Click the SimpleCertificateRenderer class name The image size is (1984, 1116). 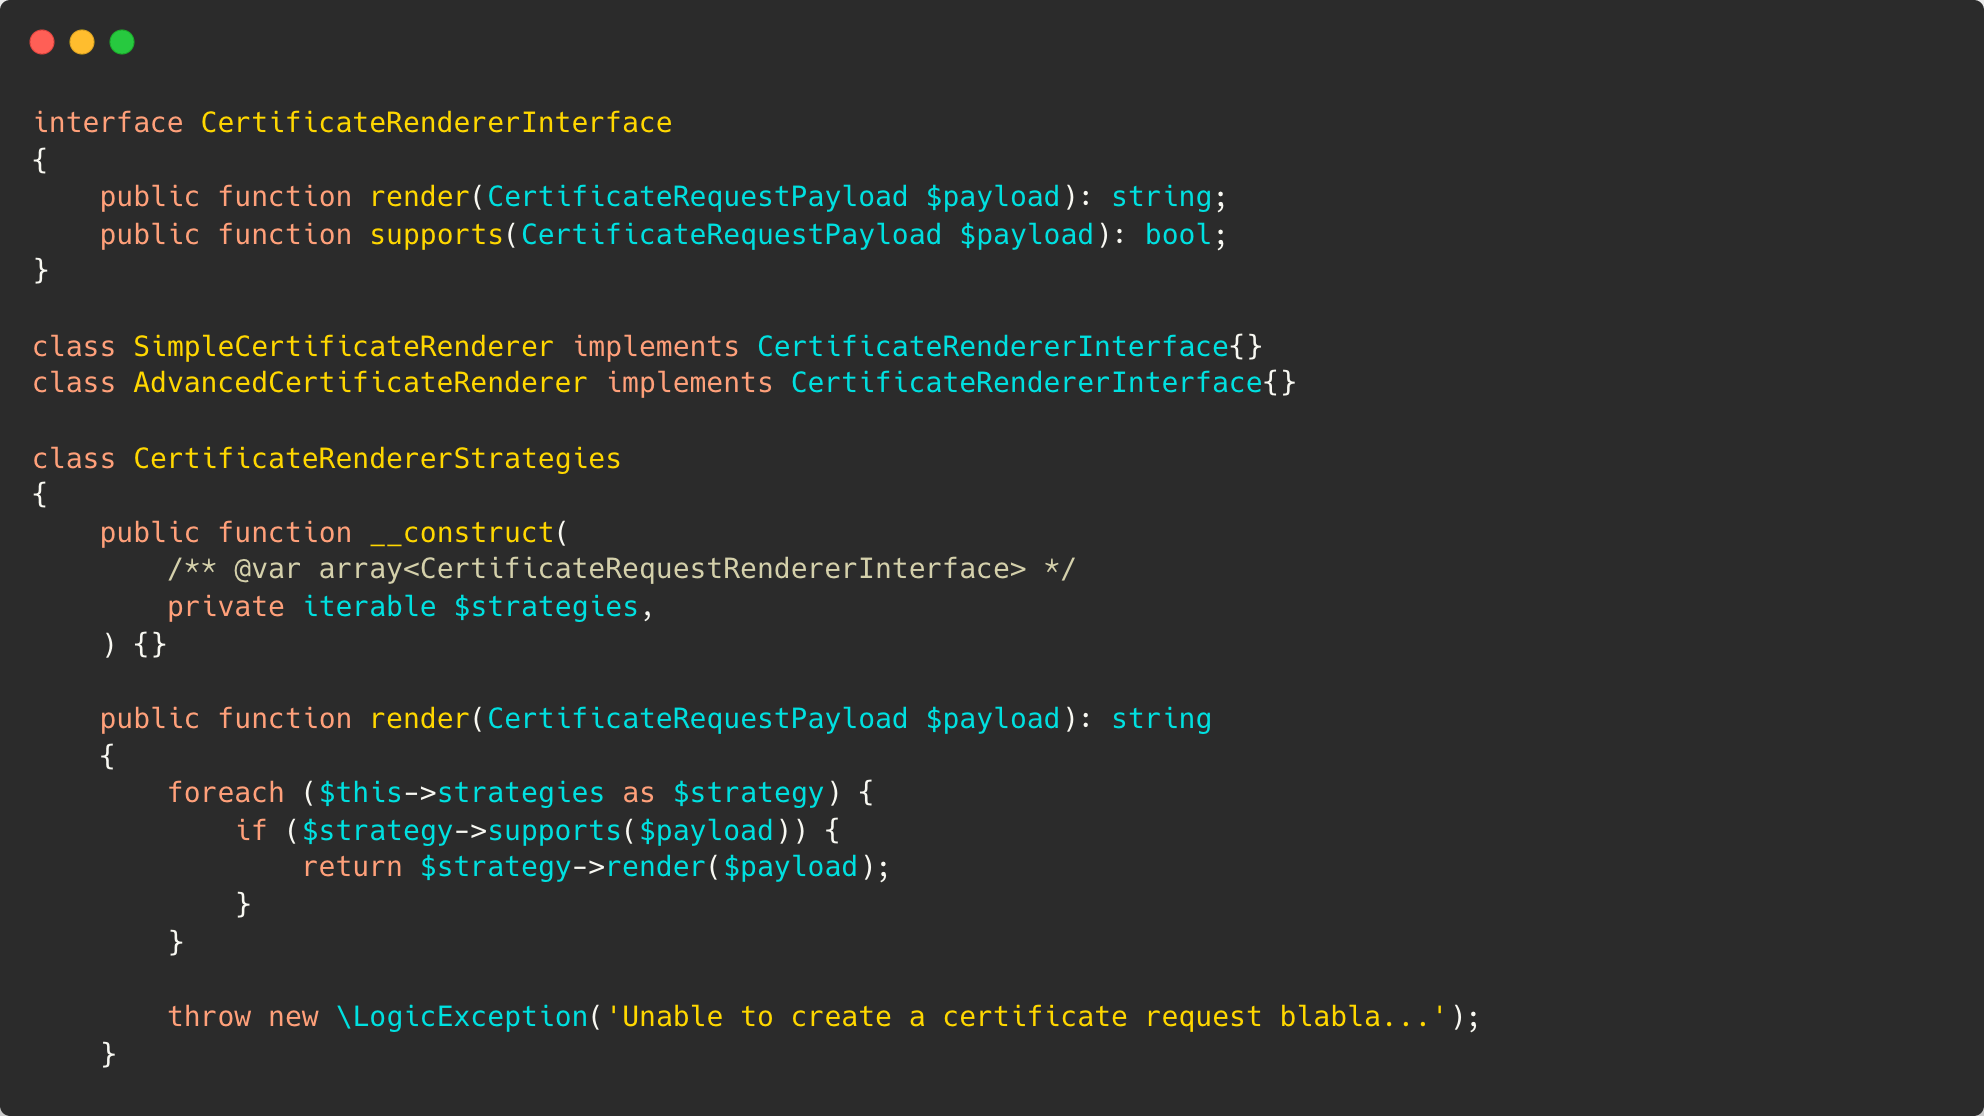343,347
